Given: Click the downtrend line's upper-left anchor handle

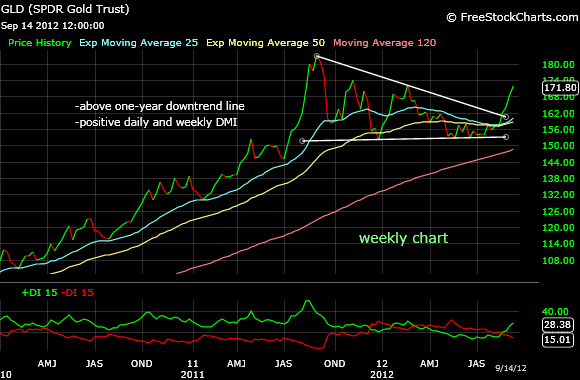Looking at the screenshot, I should click(317, 56).
